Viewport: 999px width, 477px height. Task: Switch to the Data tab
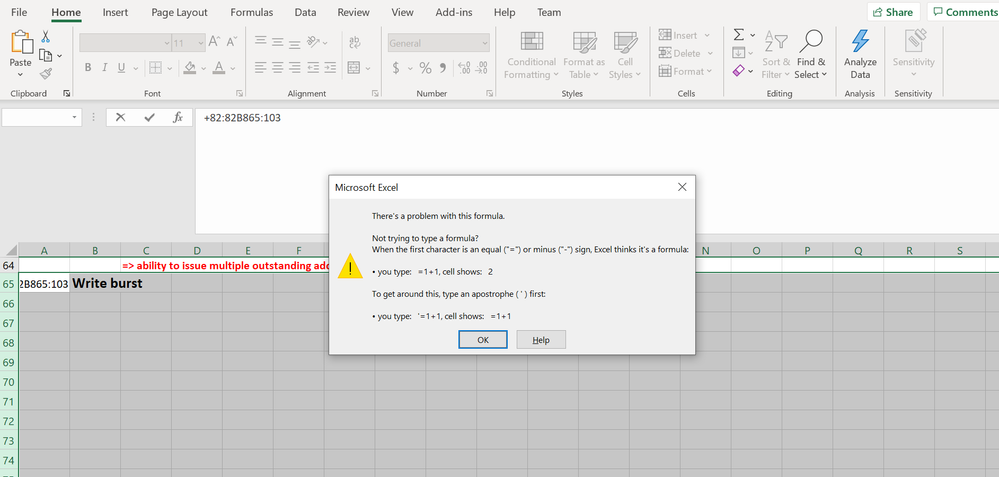(306, 12)
